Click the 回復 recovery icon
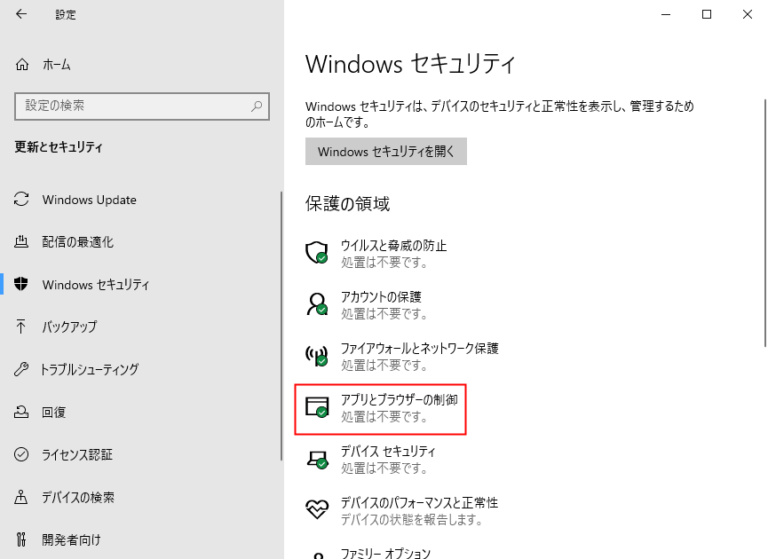768x559 pixels. pos(21,412)
